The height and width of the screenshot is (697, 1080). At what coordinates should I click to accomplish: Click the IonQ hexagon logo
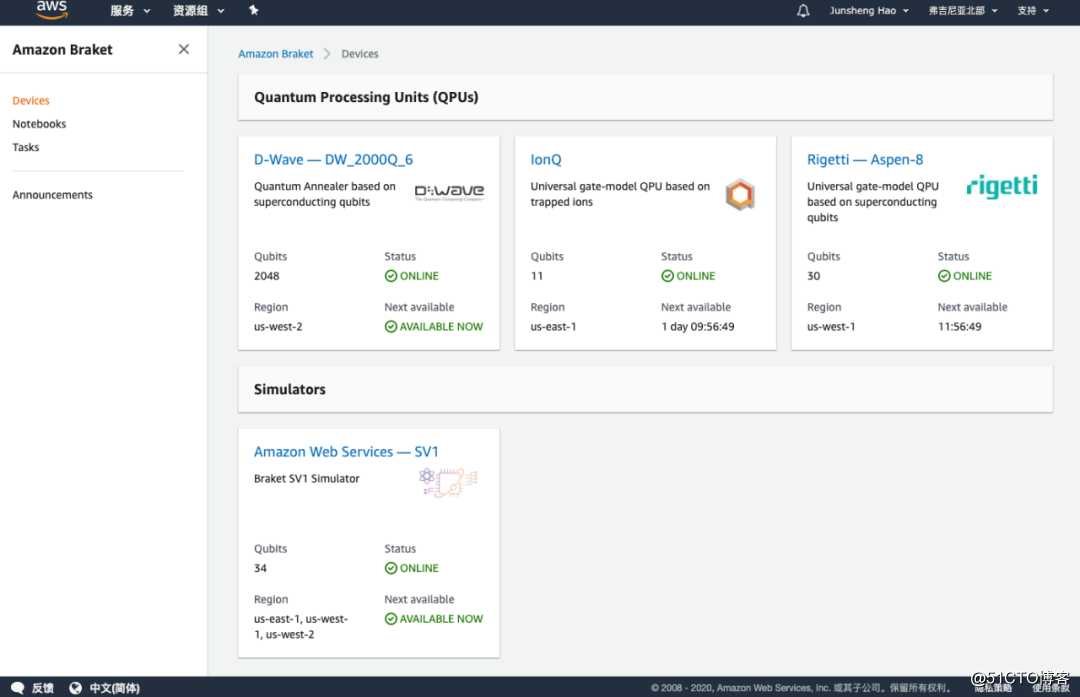coord(740,195)
